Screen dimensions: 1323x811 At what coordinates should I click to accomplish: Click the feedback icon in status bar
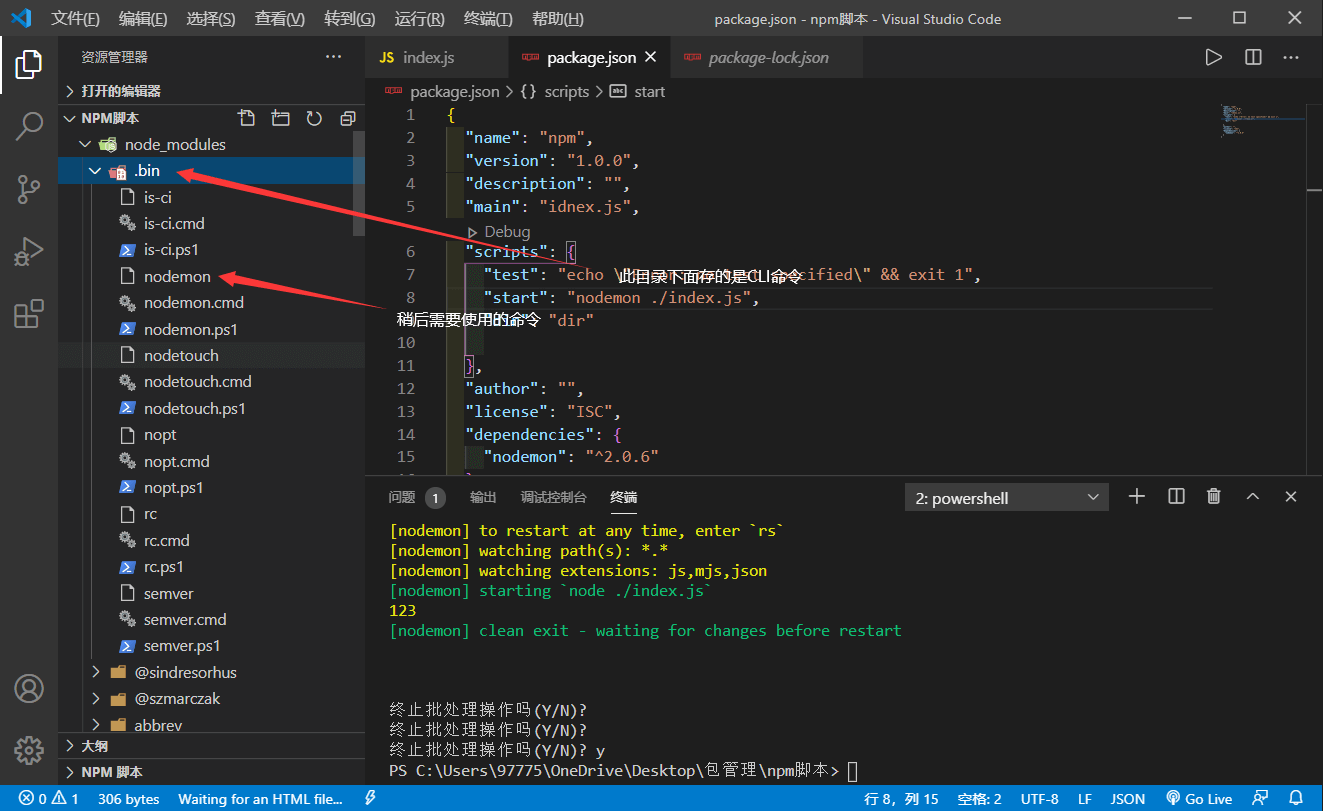[1259, 799]
